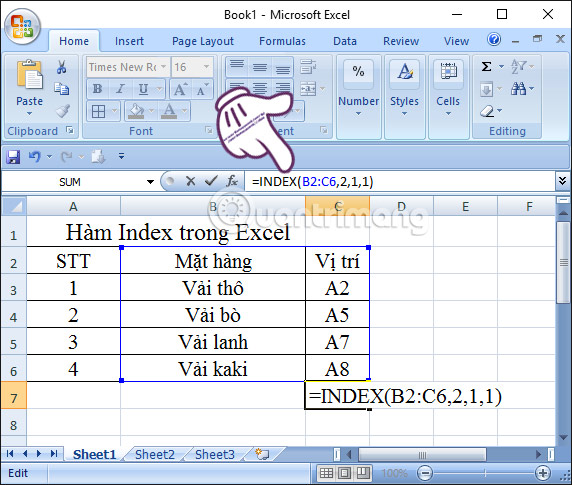Open the Number group menu

tap(359, 98)
